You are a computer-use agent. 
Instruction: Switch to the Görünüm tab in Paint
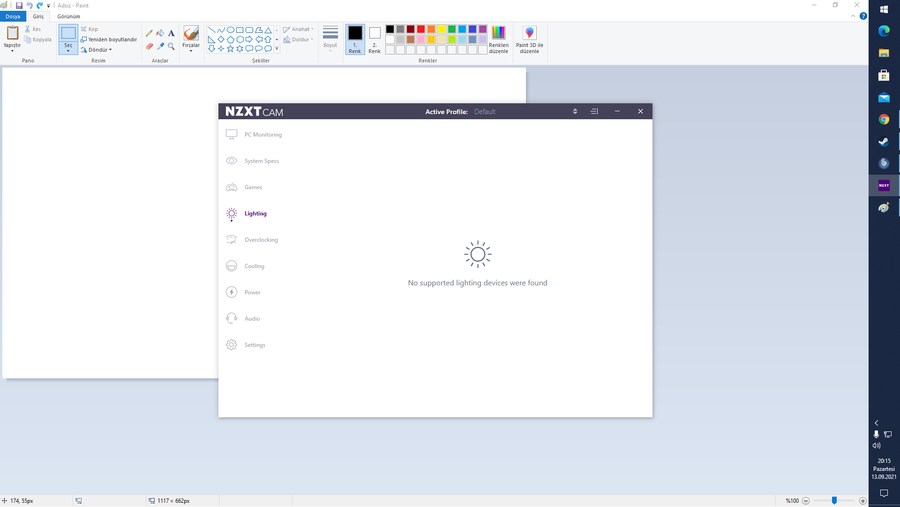tap(68, 17)
